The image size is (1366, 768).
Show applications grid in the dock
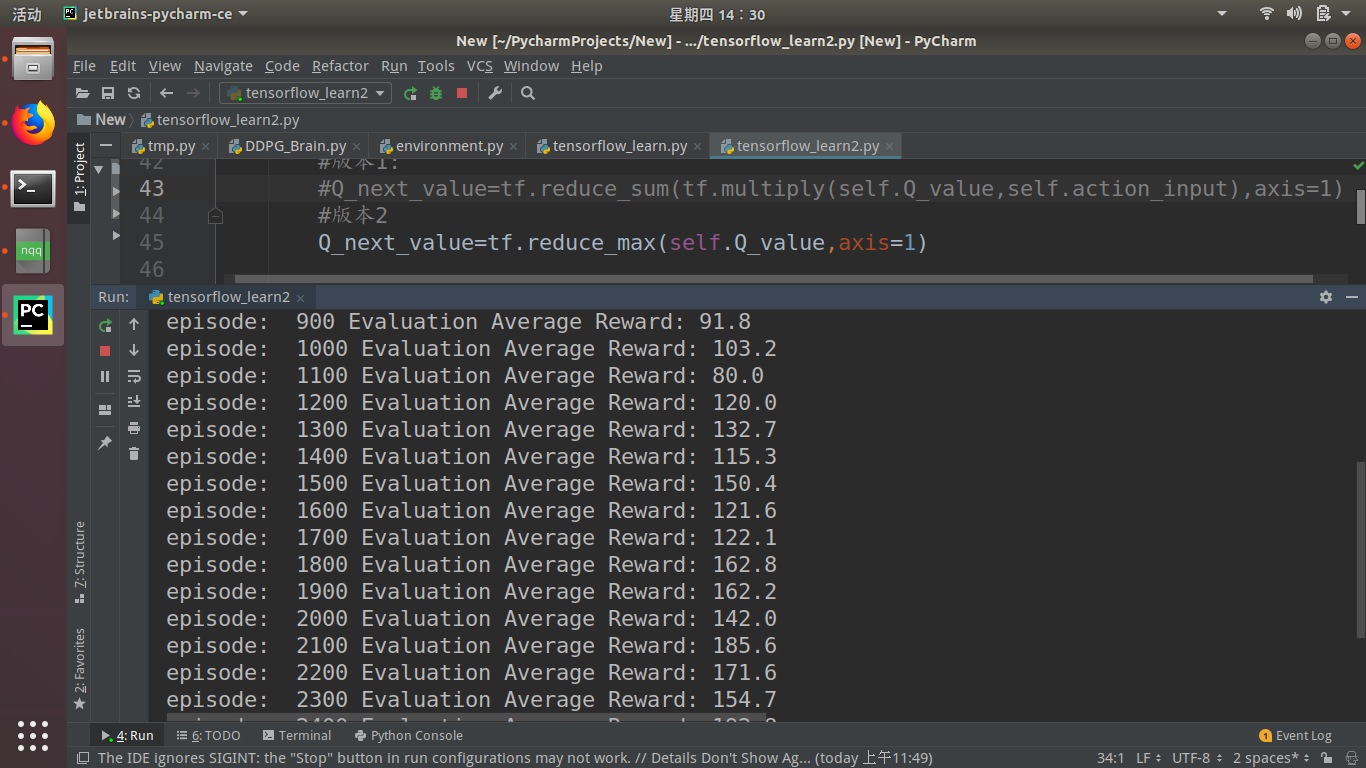coord(33,735)
